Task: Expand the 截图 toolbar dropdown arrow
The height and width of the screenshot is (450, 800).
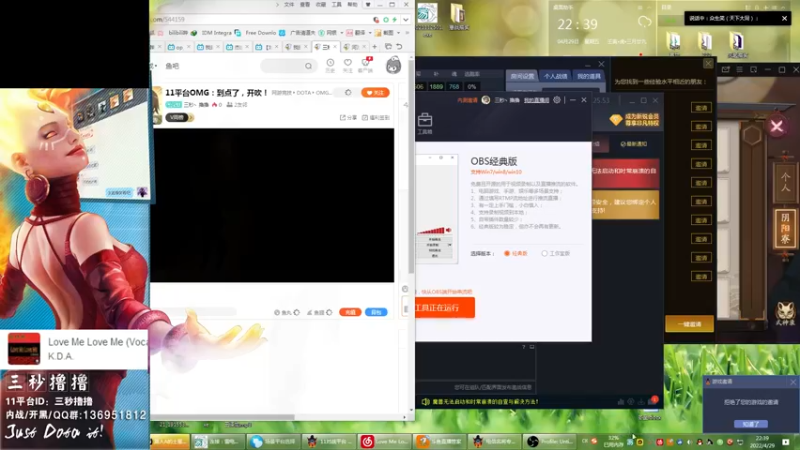Action: click(x=398, y=33)
